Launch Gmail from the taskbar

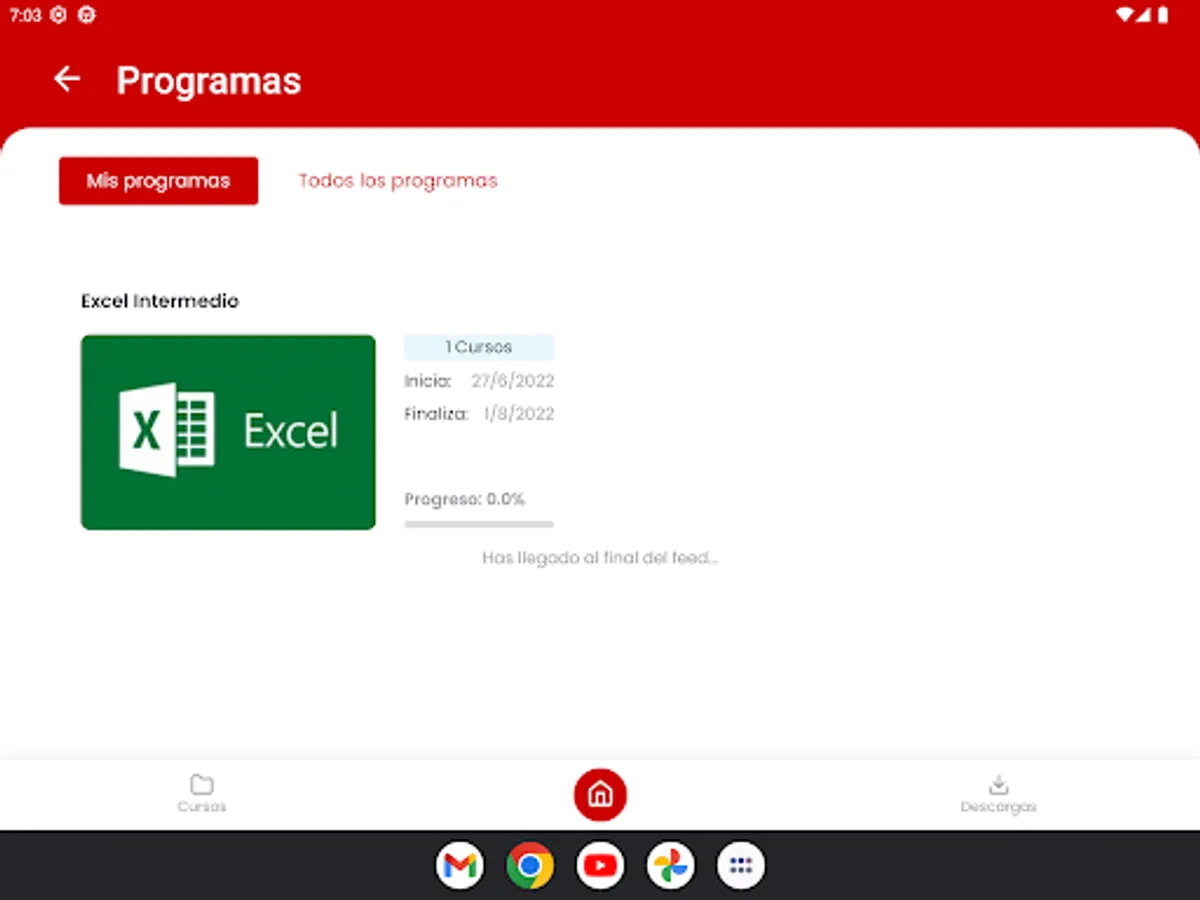(x=460, y=865)
